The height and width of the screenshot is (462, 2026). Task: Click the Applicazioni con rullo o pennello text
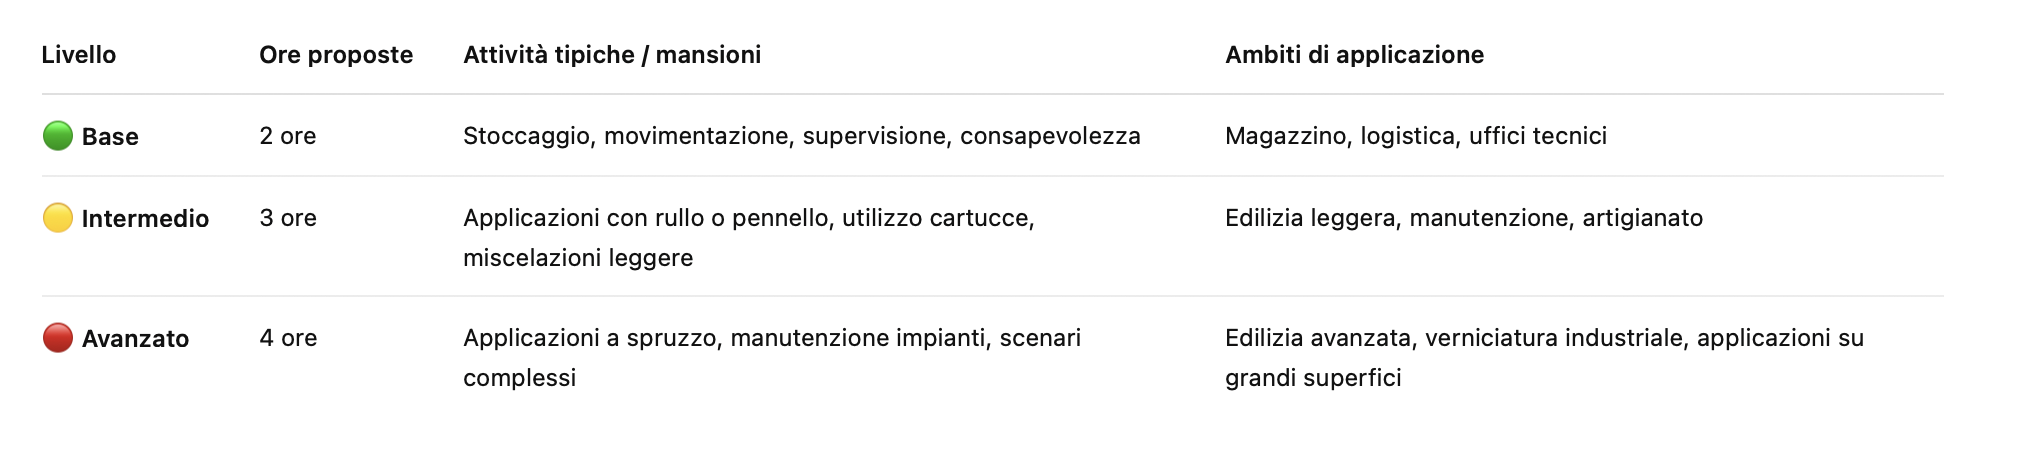coord(748,218)
